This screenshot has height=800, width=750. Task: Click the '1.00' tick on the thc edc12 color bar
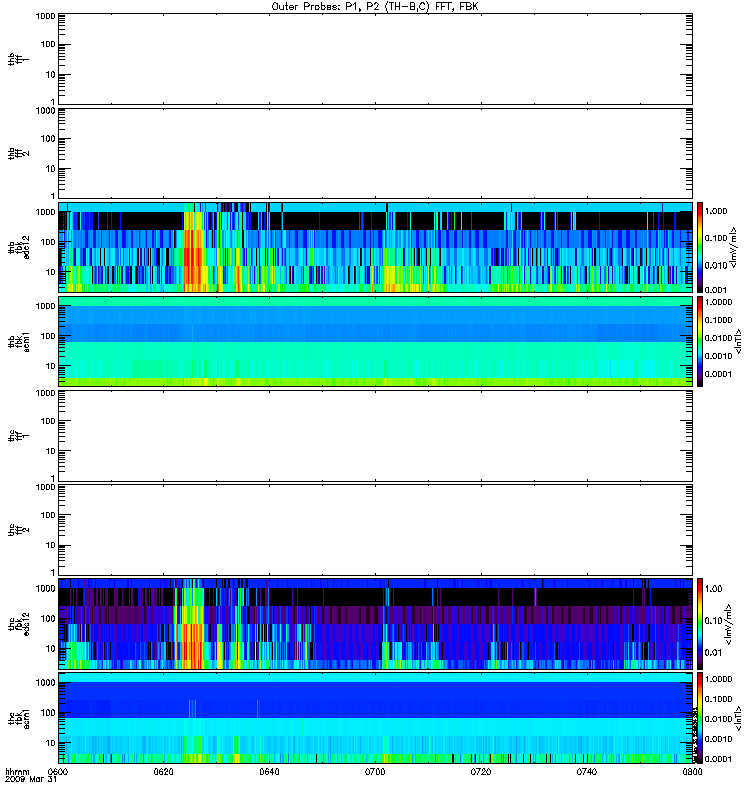[713, 588]
